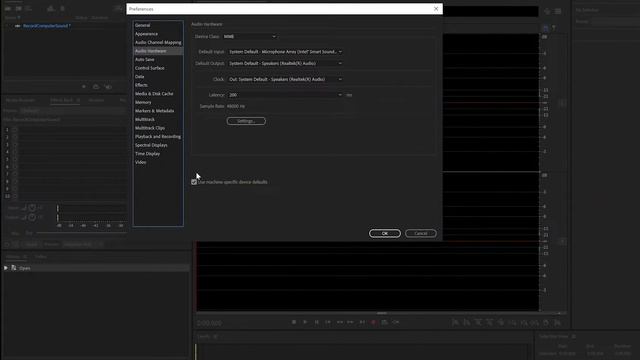The height and width of the screenshot is (360, 640).
Task: Click the Input gain knob in Effects Rack
Action: pyautogui.click(x=32, y=208)
